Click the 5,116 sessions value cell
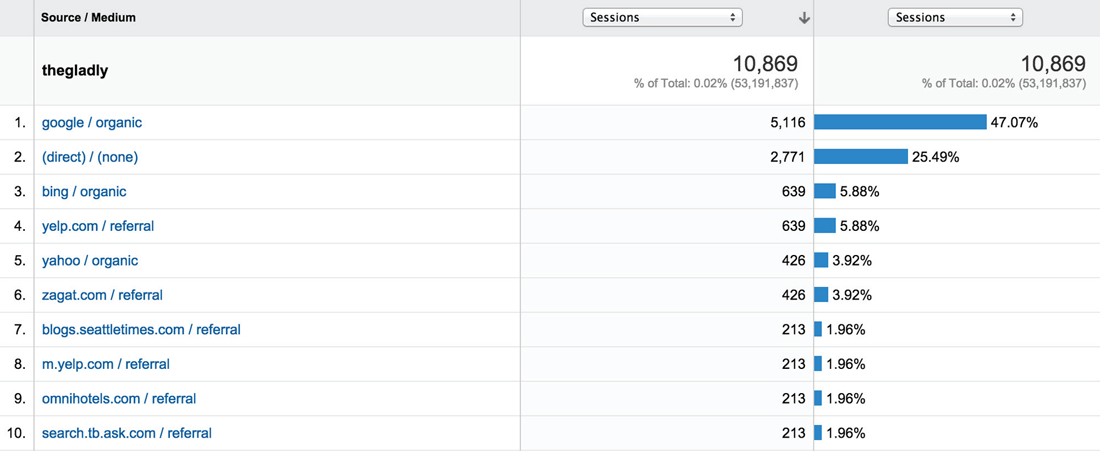Image resolution: width=1100 pixels, height=453 pixels. click(786, 123)
